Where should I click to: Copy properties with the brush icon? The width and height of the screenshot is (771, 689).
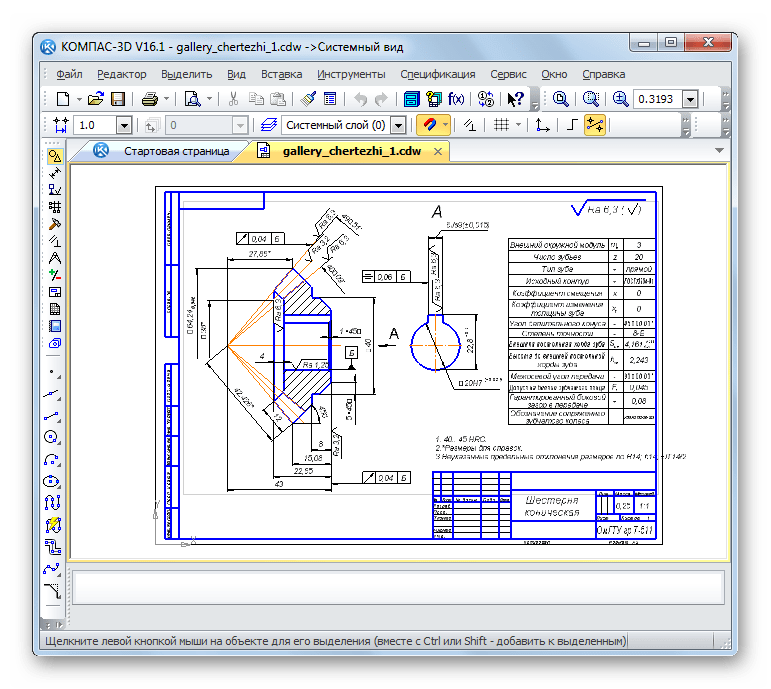309,99
